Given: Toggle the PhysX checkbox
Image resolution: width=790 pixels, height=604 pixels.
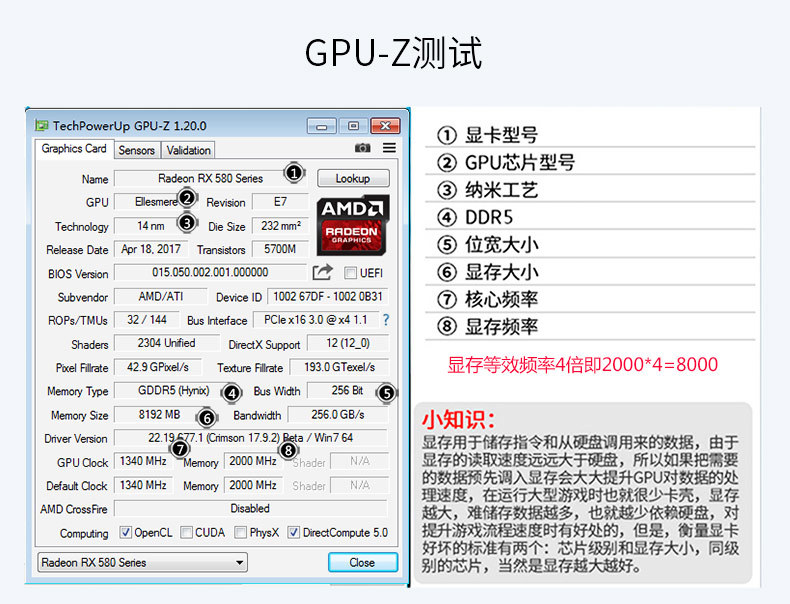Looking at the screenshot, I should (241, 532).
